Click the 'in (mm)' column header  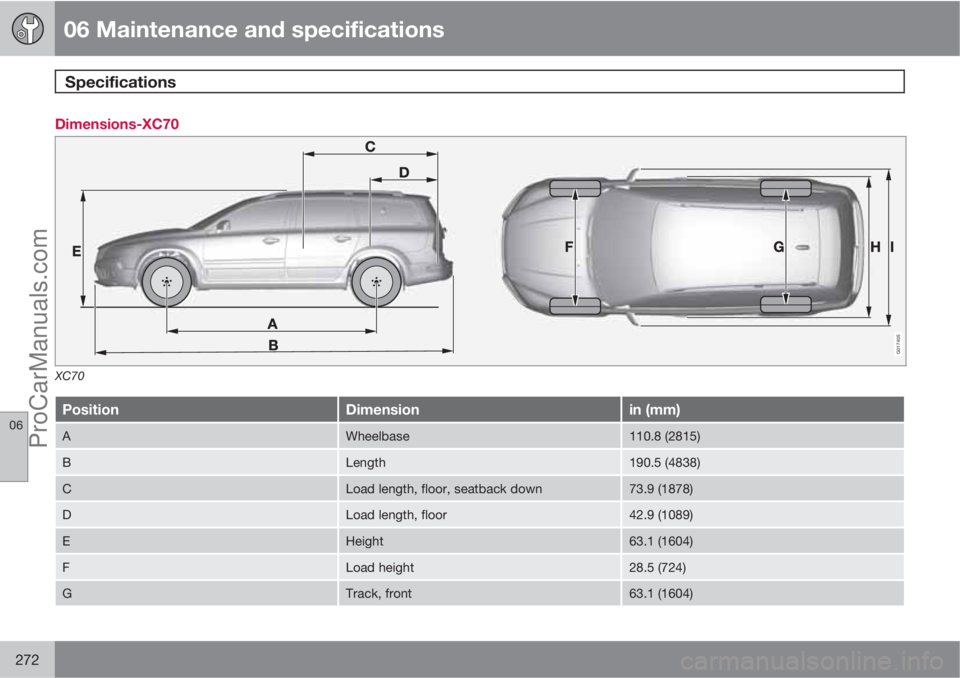tap(763, 409)
